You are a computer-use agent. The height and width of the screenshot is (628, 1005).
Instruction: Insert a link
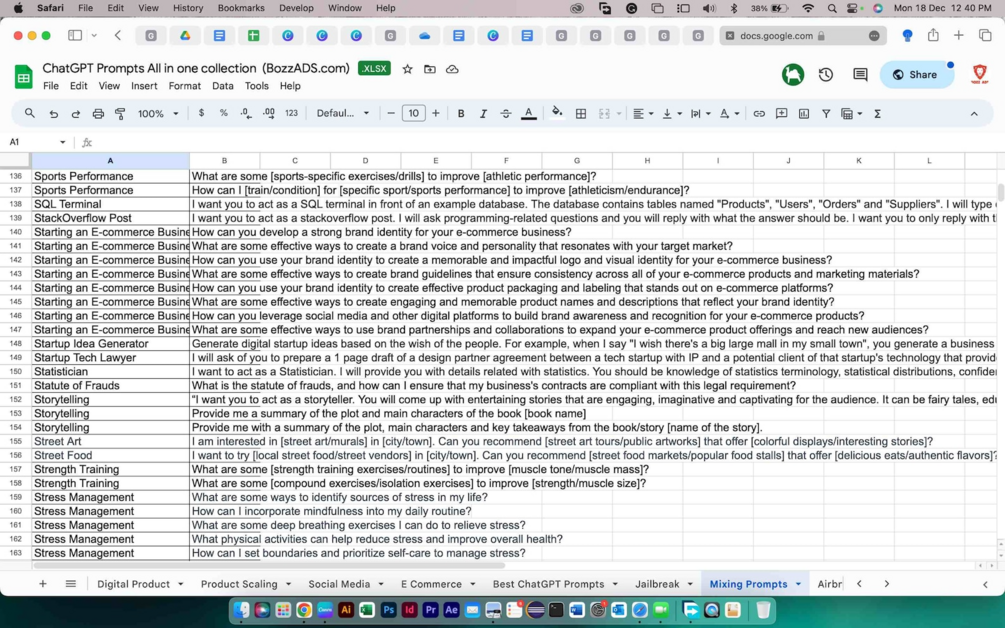[759, 113]
